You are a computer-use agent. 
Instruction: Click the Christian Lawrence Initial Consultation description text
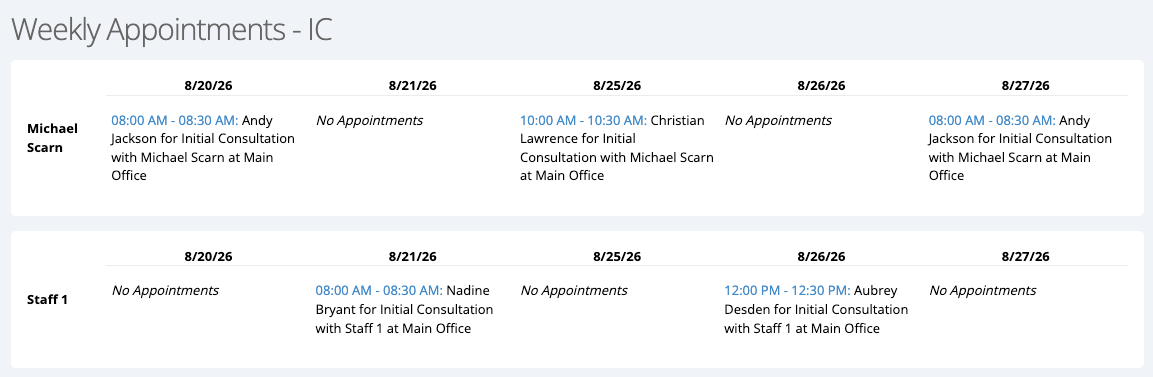[617, 148]
